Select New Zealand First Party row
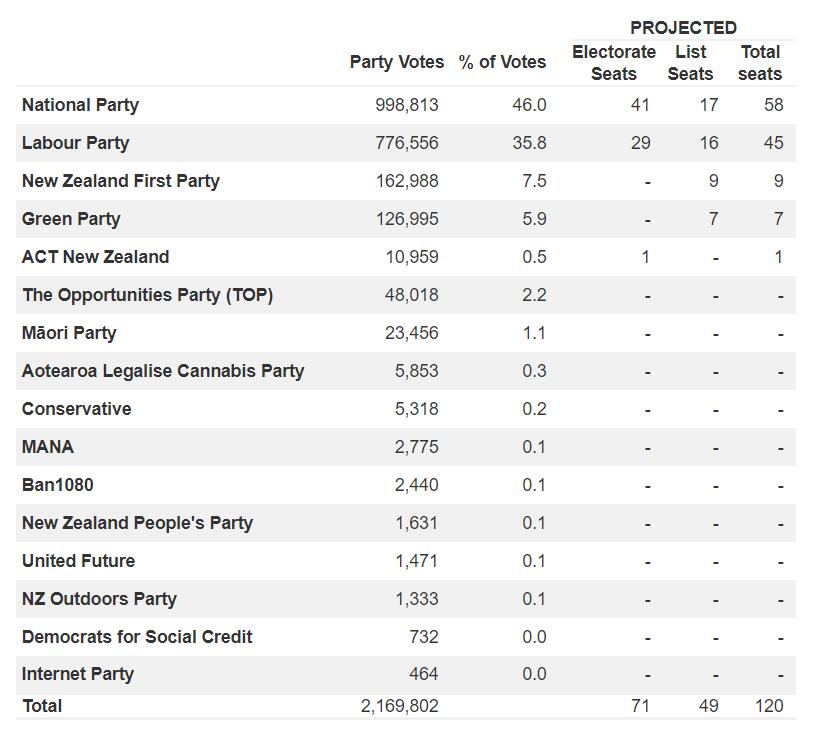This screenshot has height=734, width=818. pos(120,181)
